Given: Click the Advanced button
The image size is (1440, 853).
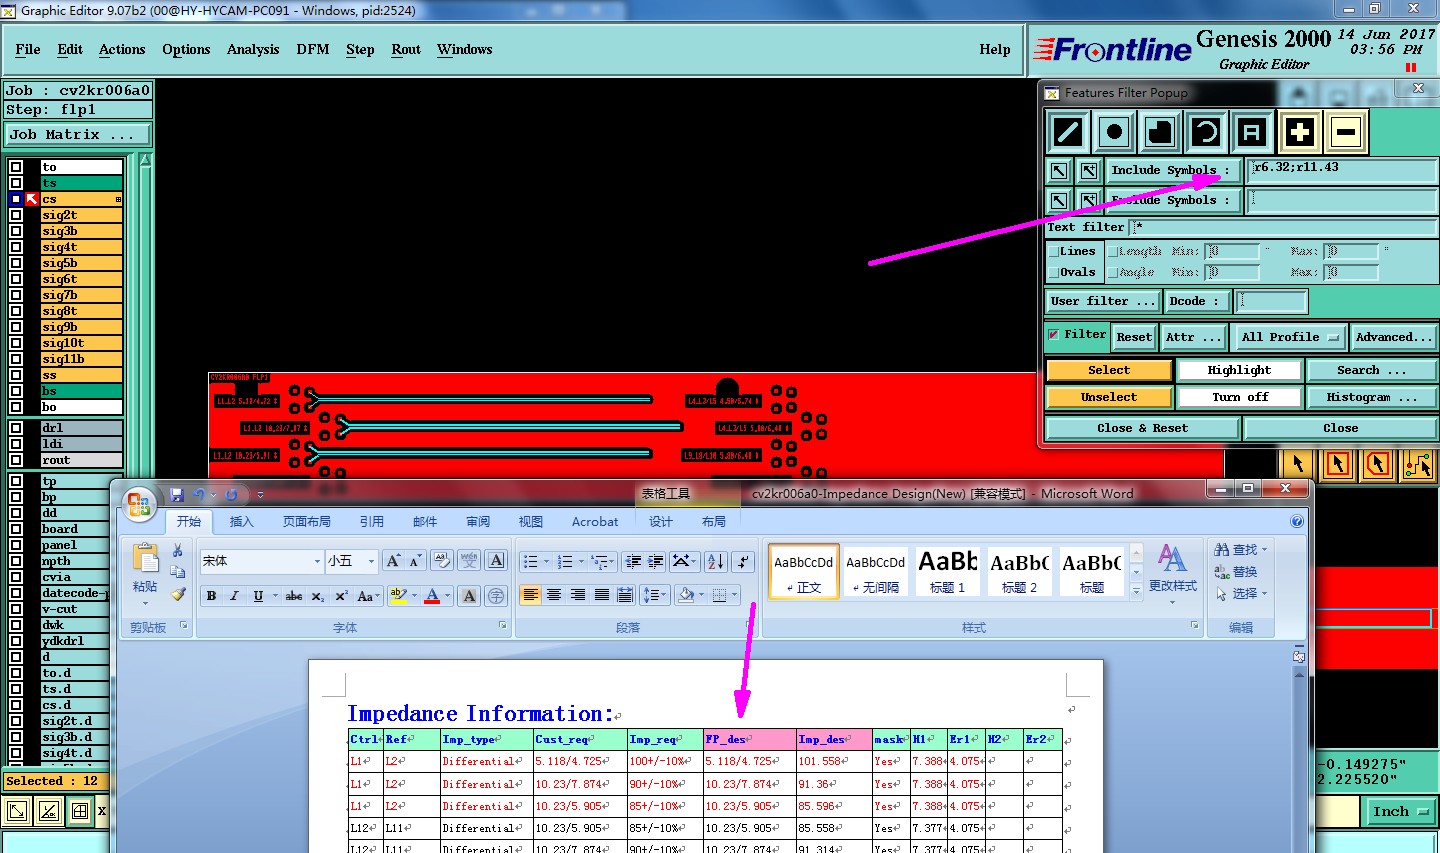Looking at the screenshot, I should pyautogui.click(x=1394, y=337).
